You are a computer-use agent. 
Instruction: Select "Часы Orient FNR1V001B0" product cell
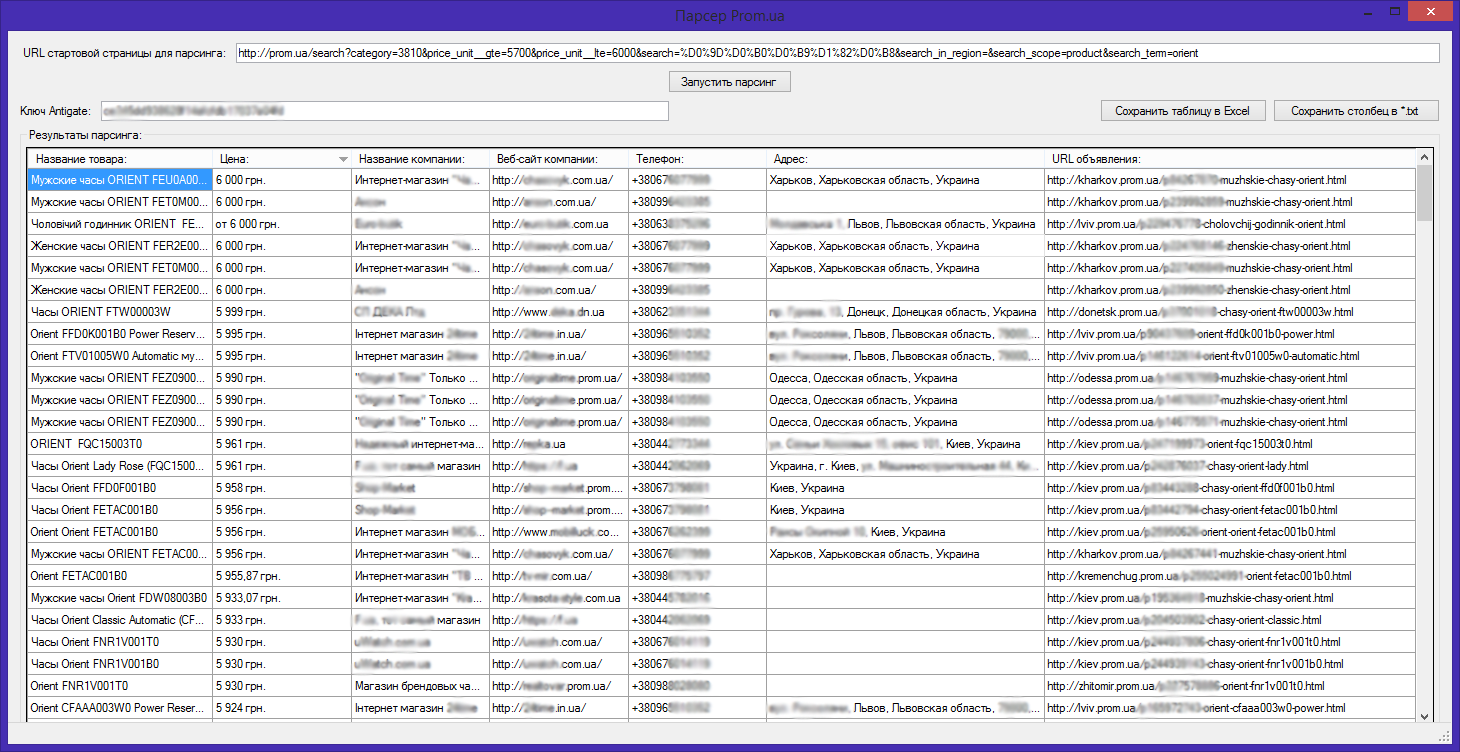coord(120,664)
